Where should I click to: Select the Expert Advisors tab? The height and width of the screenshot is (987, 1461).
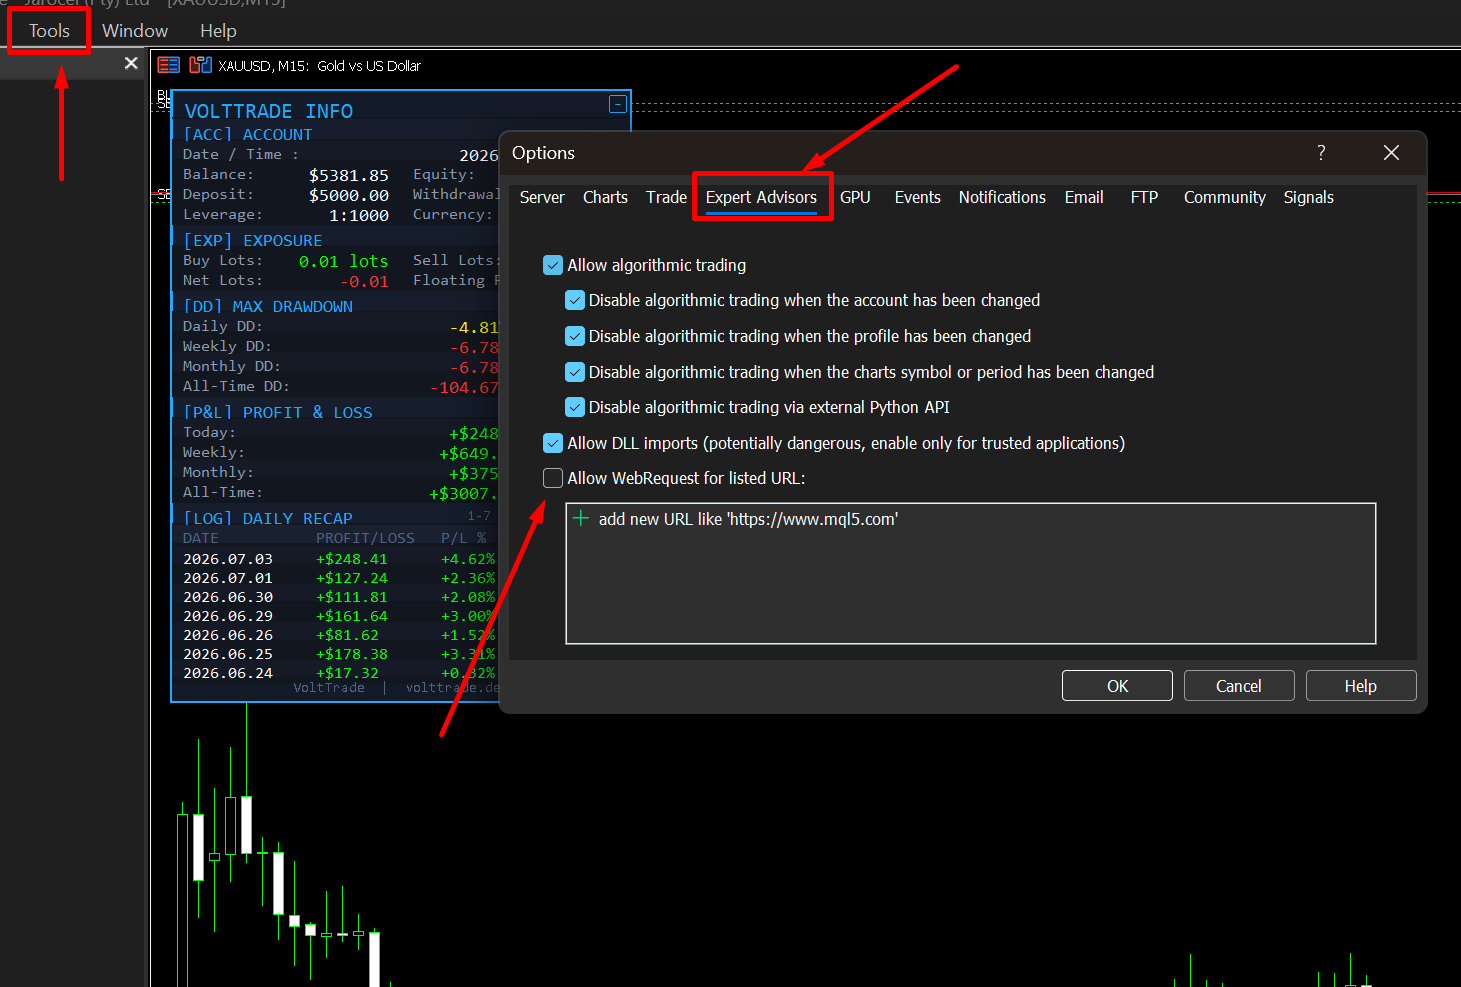[x=761, y=197]
